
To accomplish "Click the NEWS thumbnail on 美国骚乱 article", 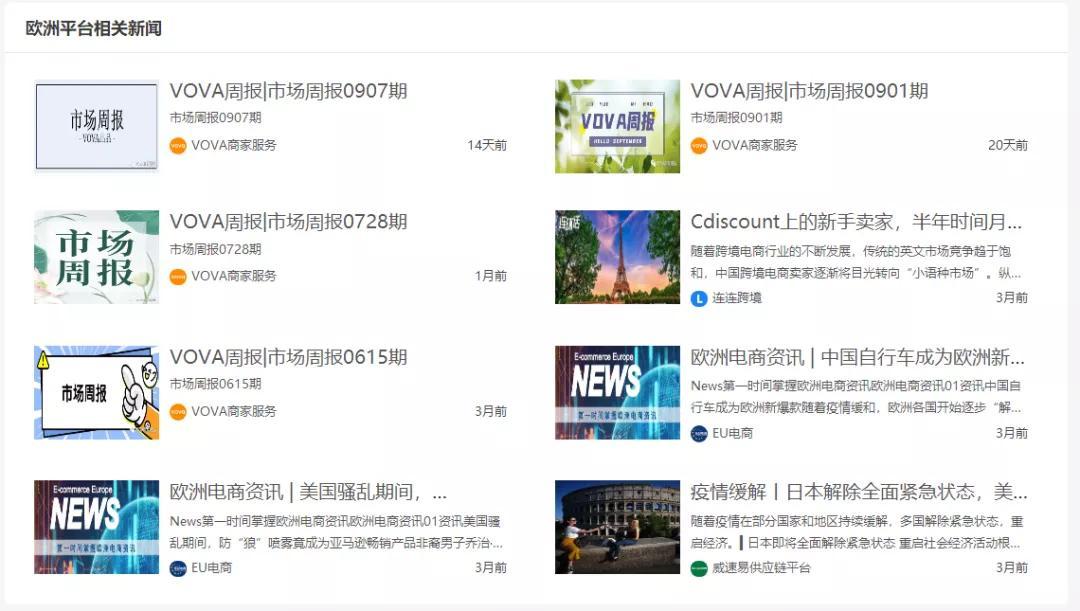I will click(x=95, y=526).
